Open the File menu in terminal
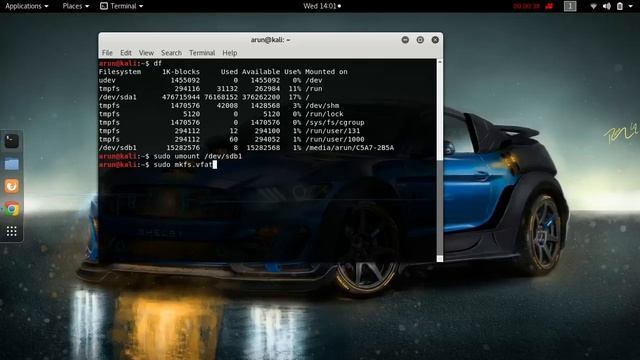 [107, 53]
